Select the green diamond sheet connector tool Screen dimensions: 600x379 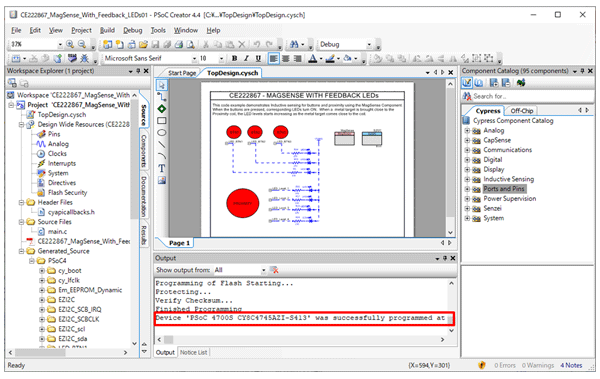[x=162, y=109]
